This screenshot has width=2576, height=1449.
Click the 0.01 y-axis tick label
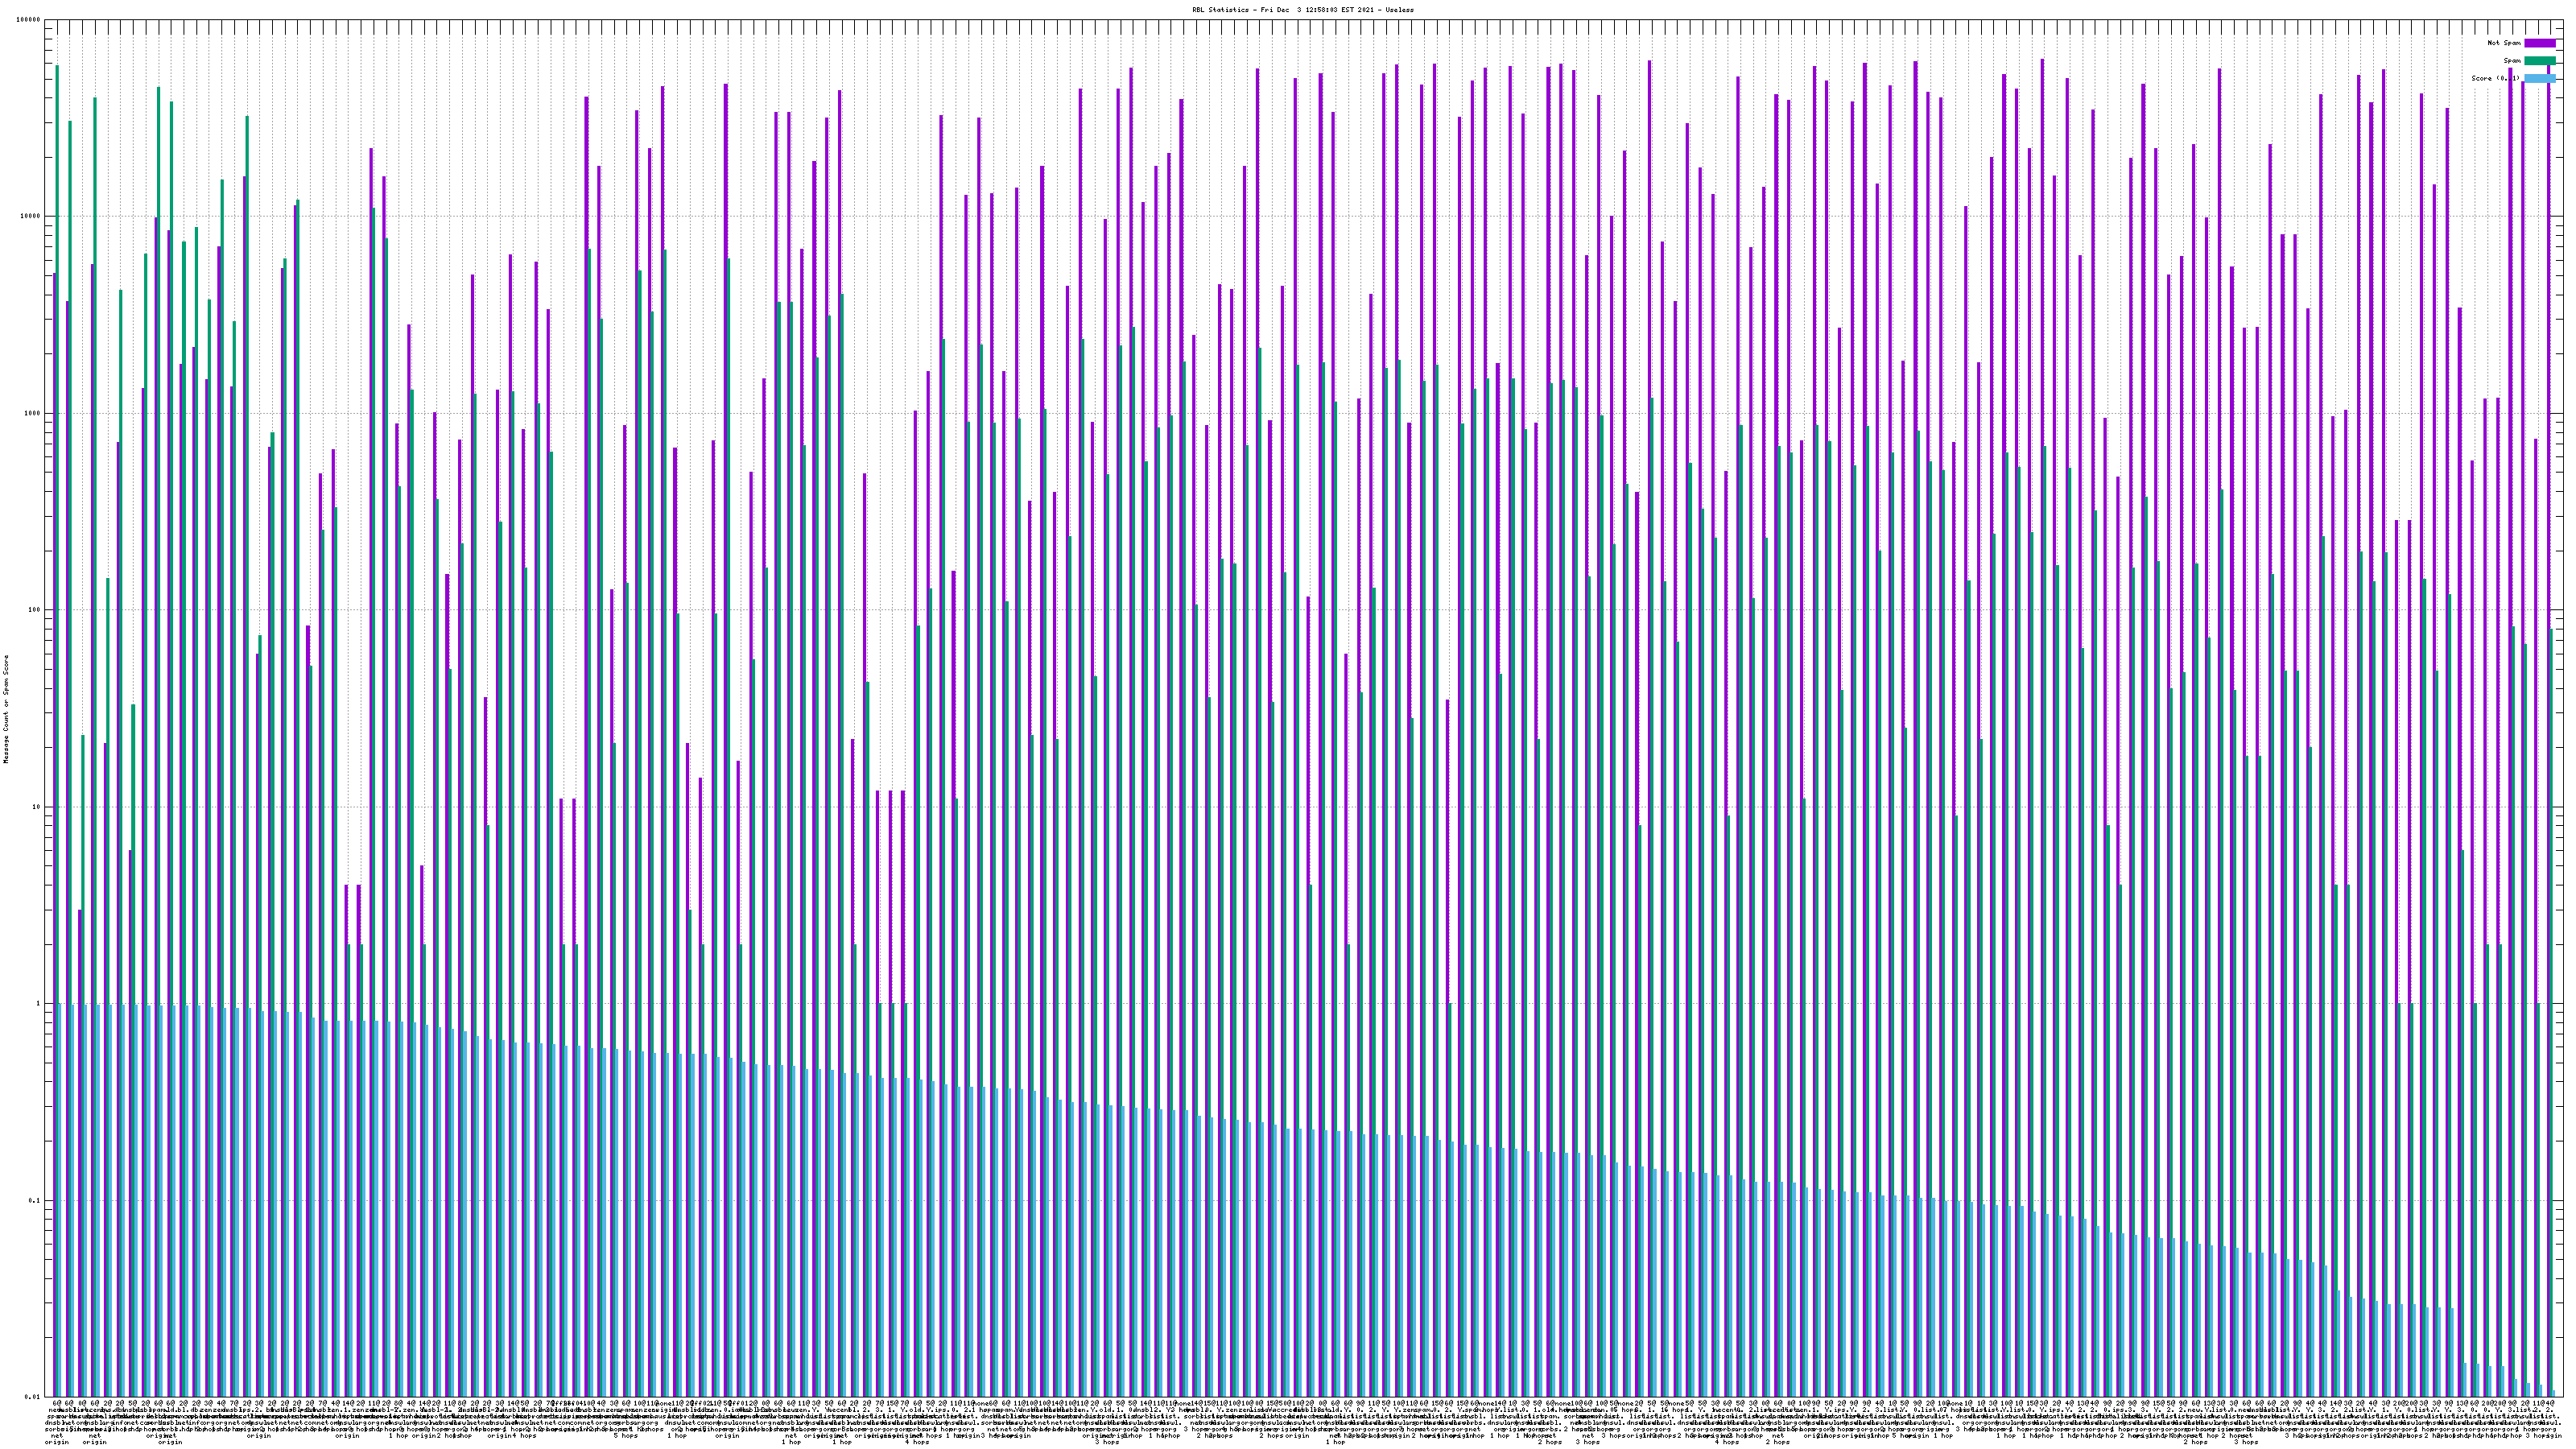tap(33, 1397)
